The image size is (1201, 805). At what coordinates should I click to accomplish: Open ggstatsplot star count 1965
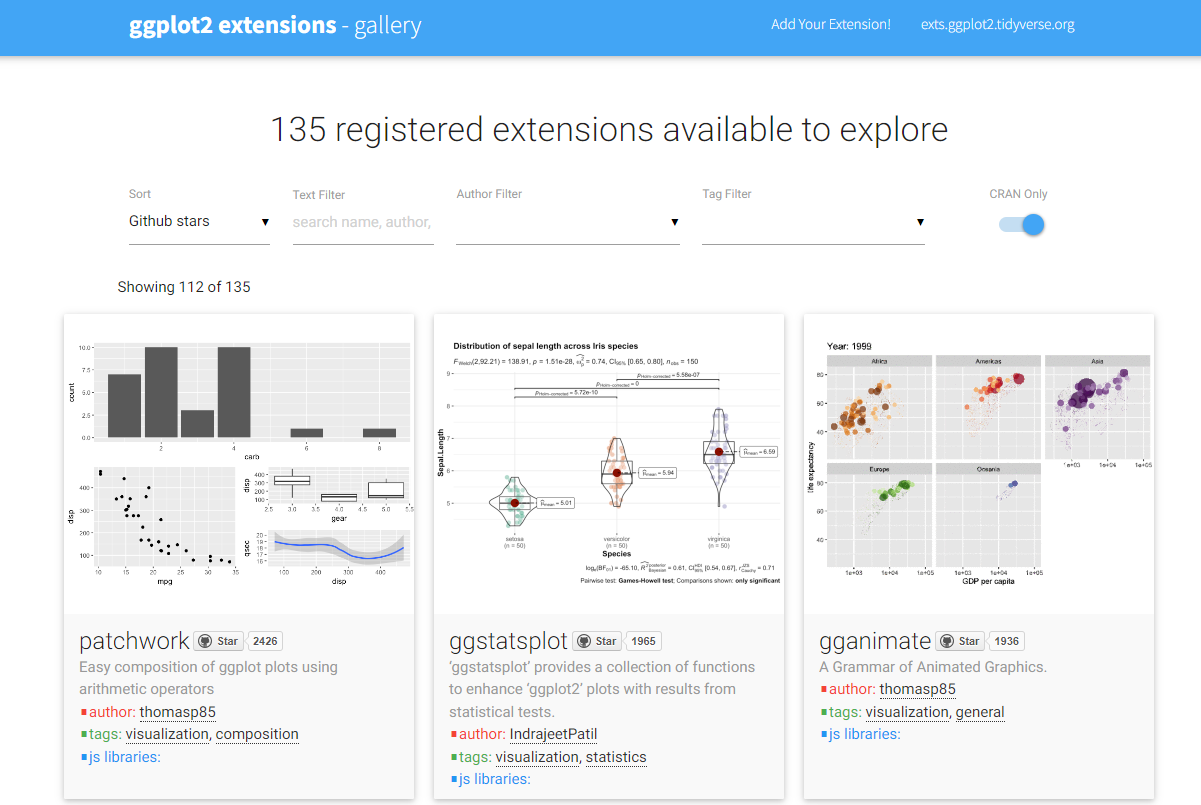(643, 641)
